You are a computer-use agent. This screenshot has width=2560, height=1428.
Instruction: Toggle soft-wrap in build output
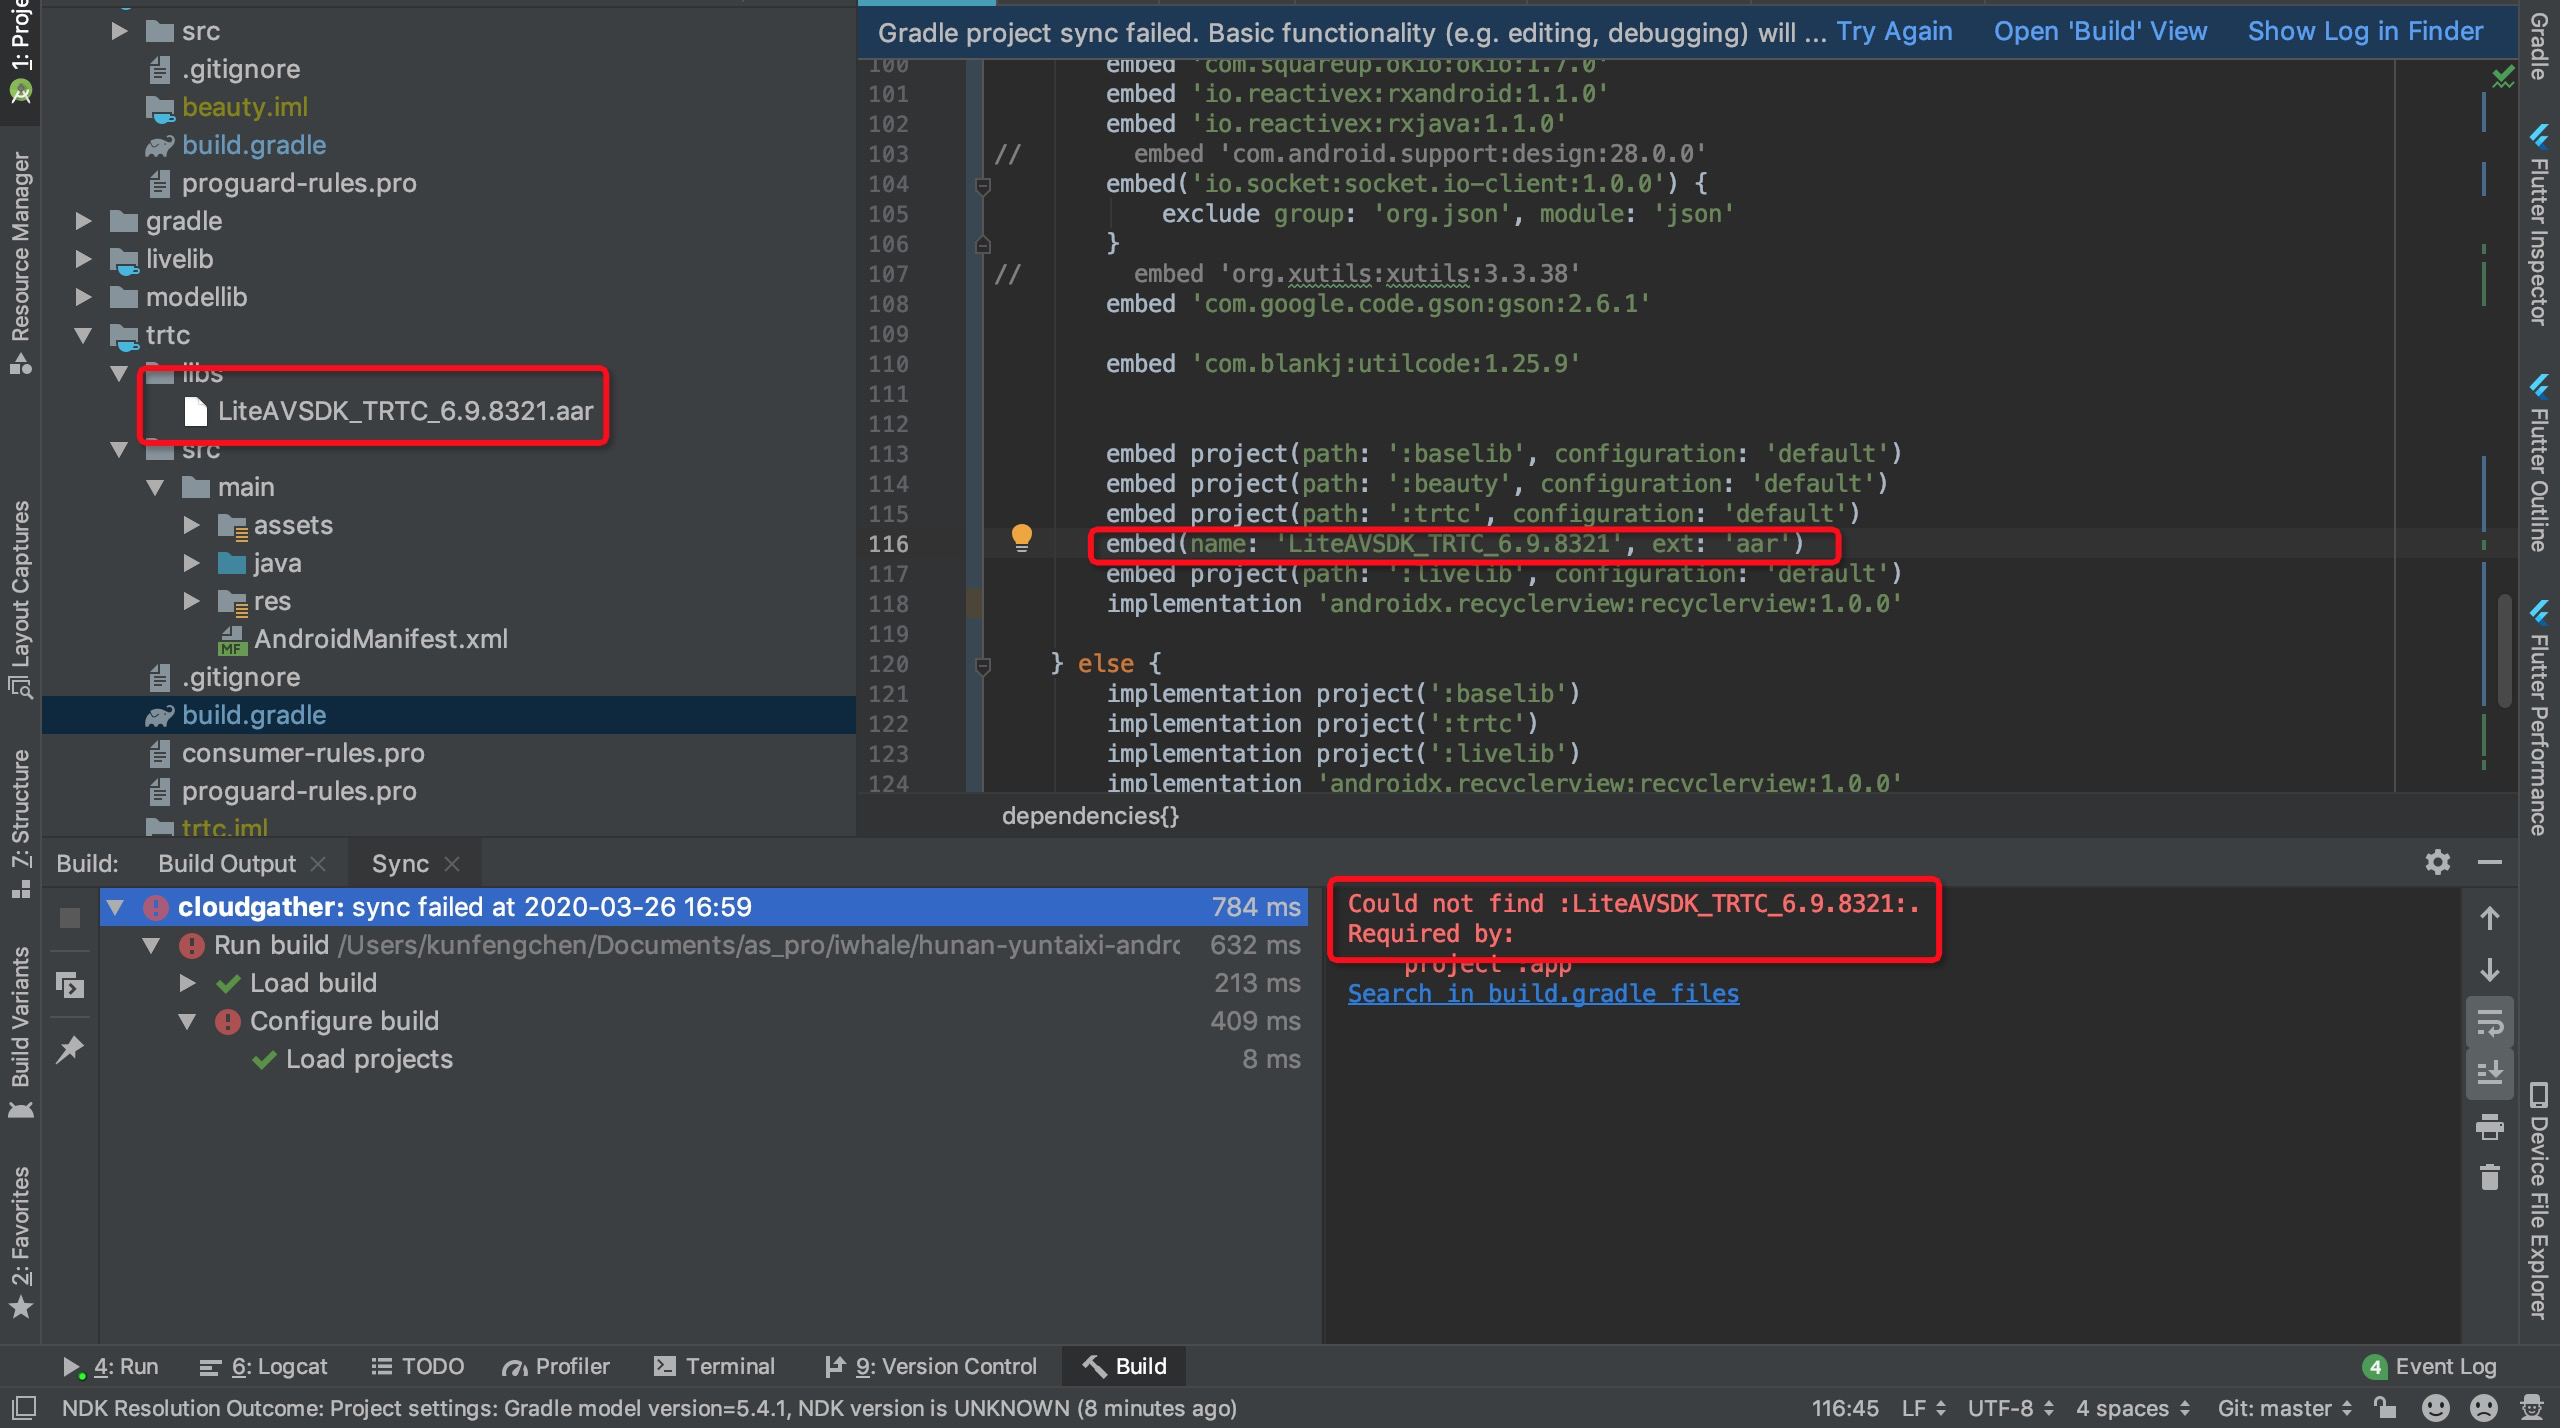tap(2489, 1022)
